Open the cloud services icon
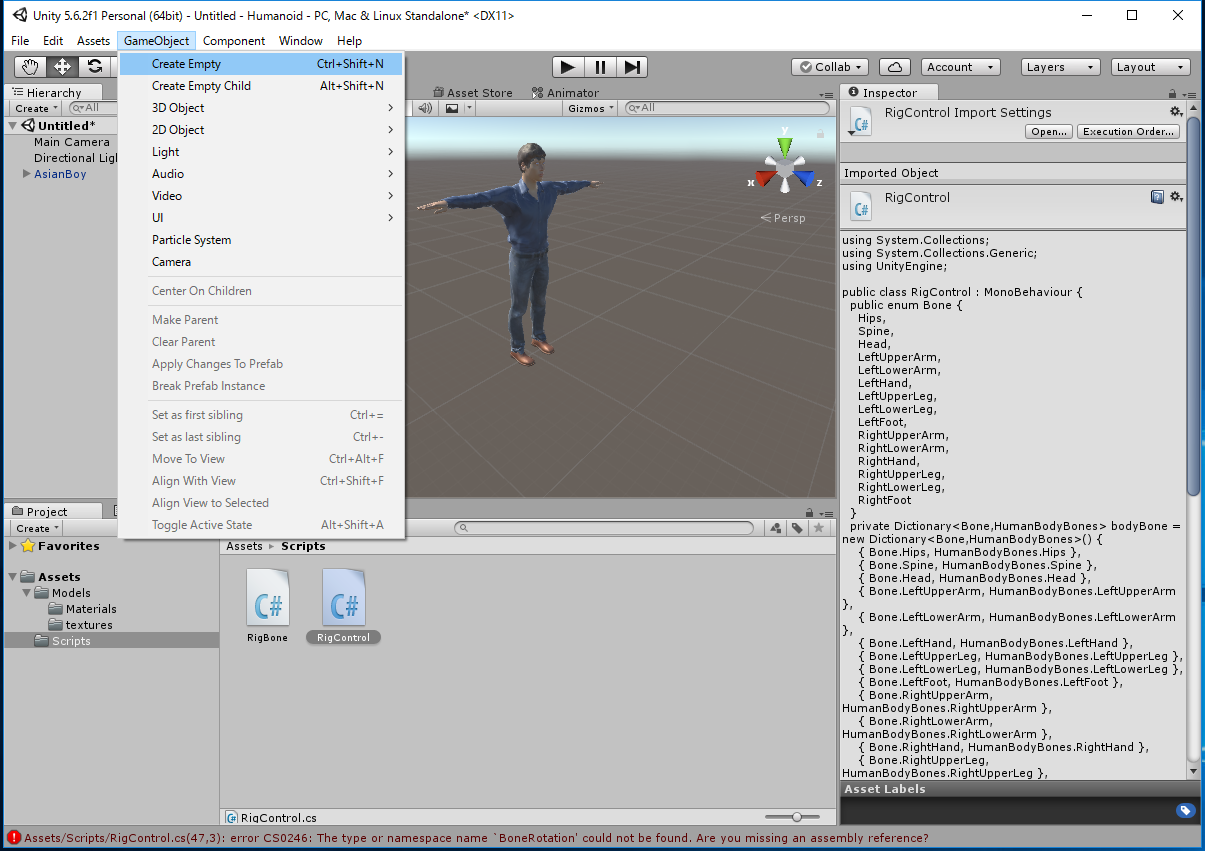 894,67
